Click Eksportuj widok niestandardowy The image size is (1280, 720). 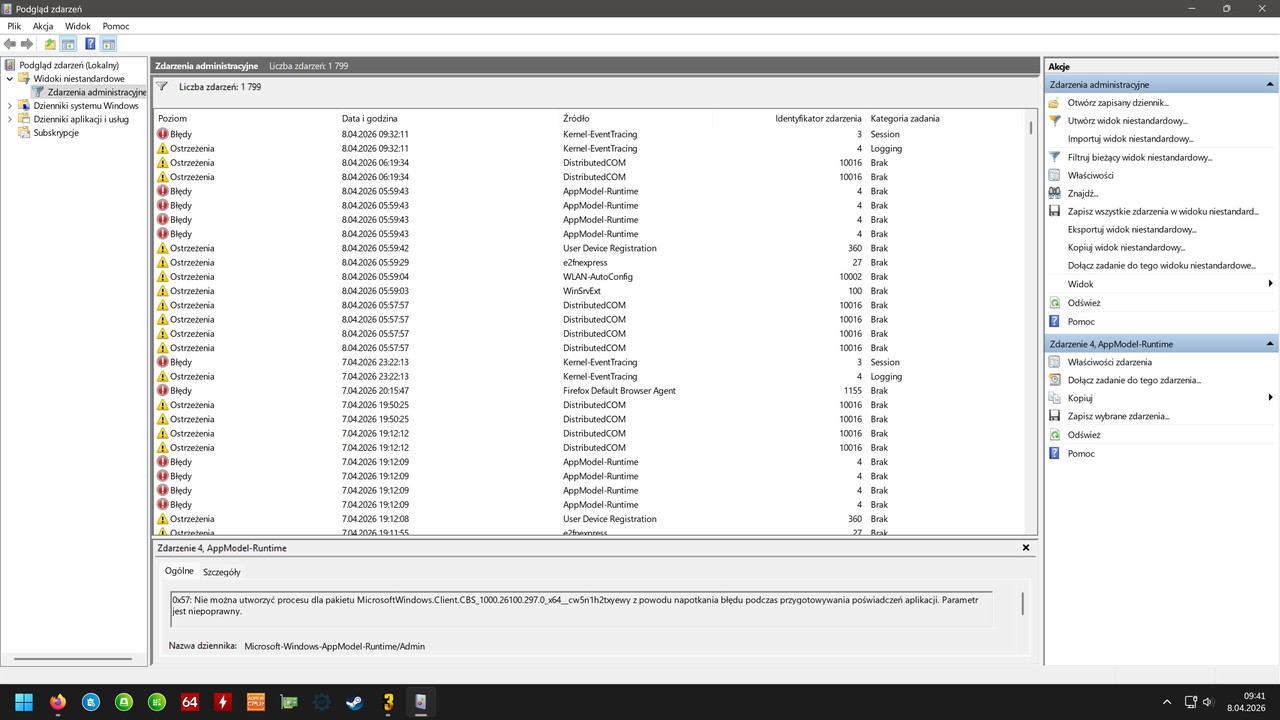coord(1132,229)
